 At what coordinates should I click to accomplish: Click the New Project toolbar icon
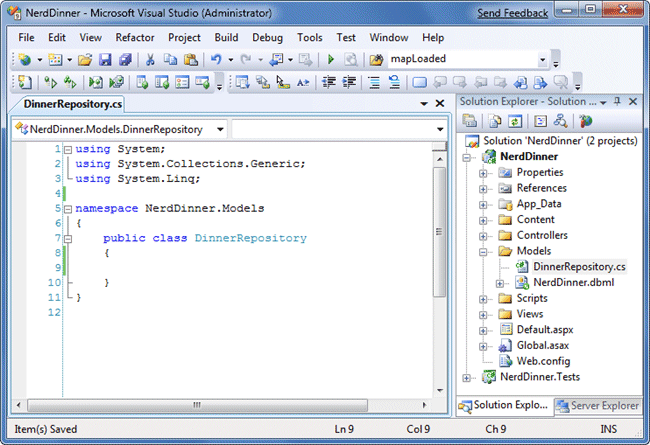(26, 60)
